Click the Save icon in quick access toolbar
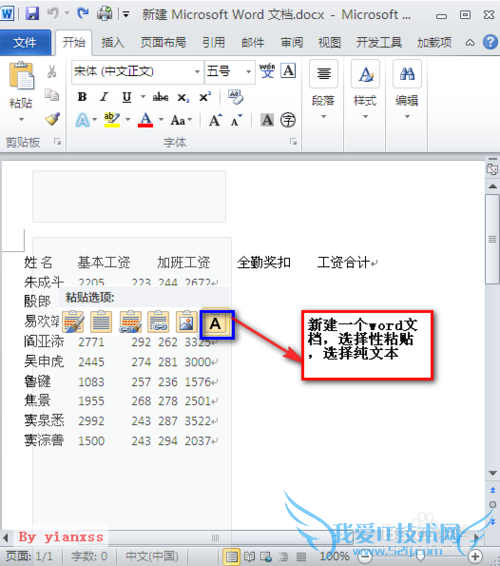 (32, 14)
